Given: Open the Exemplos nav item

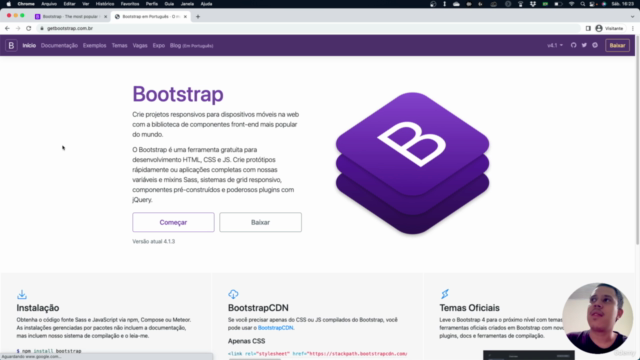Looking at the screenshot, I should [94, 45].
